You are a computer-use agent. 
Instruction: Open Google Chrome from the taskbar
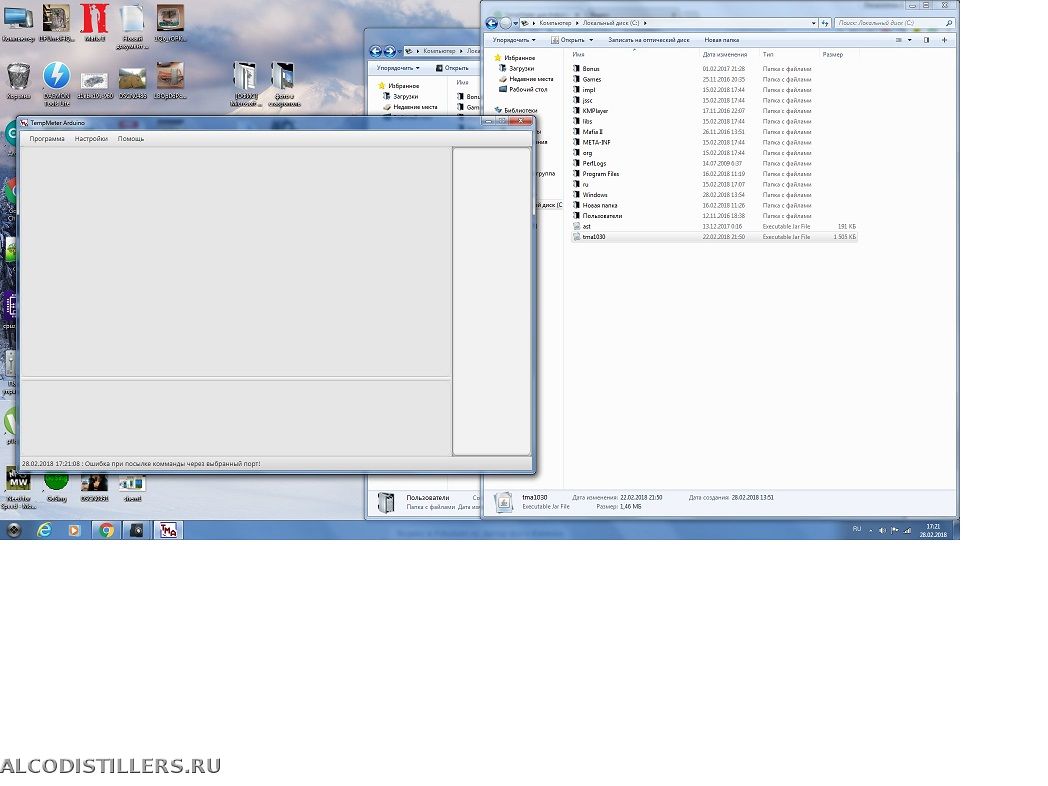click(106, 530)
